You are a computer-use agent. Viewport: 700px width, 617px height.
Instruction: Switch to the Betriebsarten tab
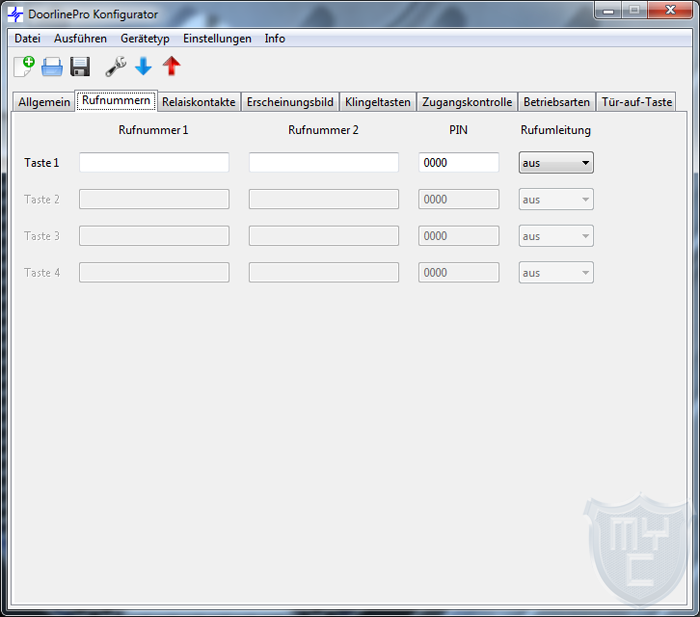point(557,102)
